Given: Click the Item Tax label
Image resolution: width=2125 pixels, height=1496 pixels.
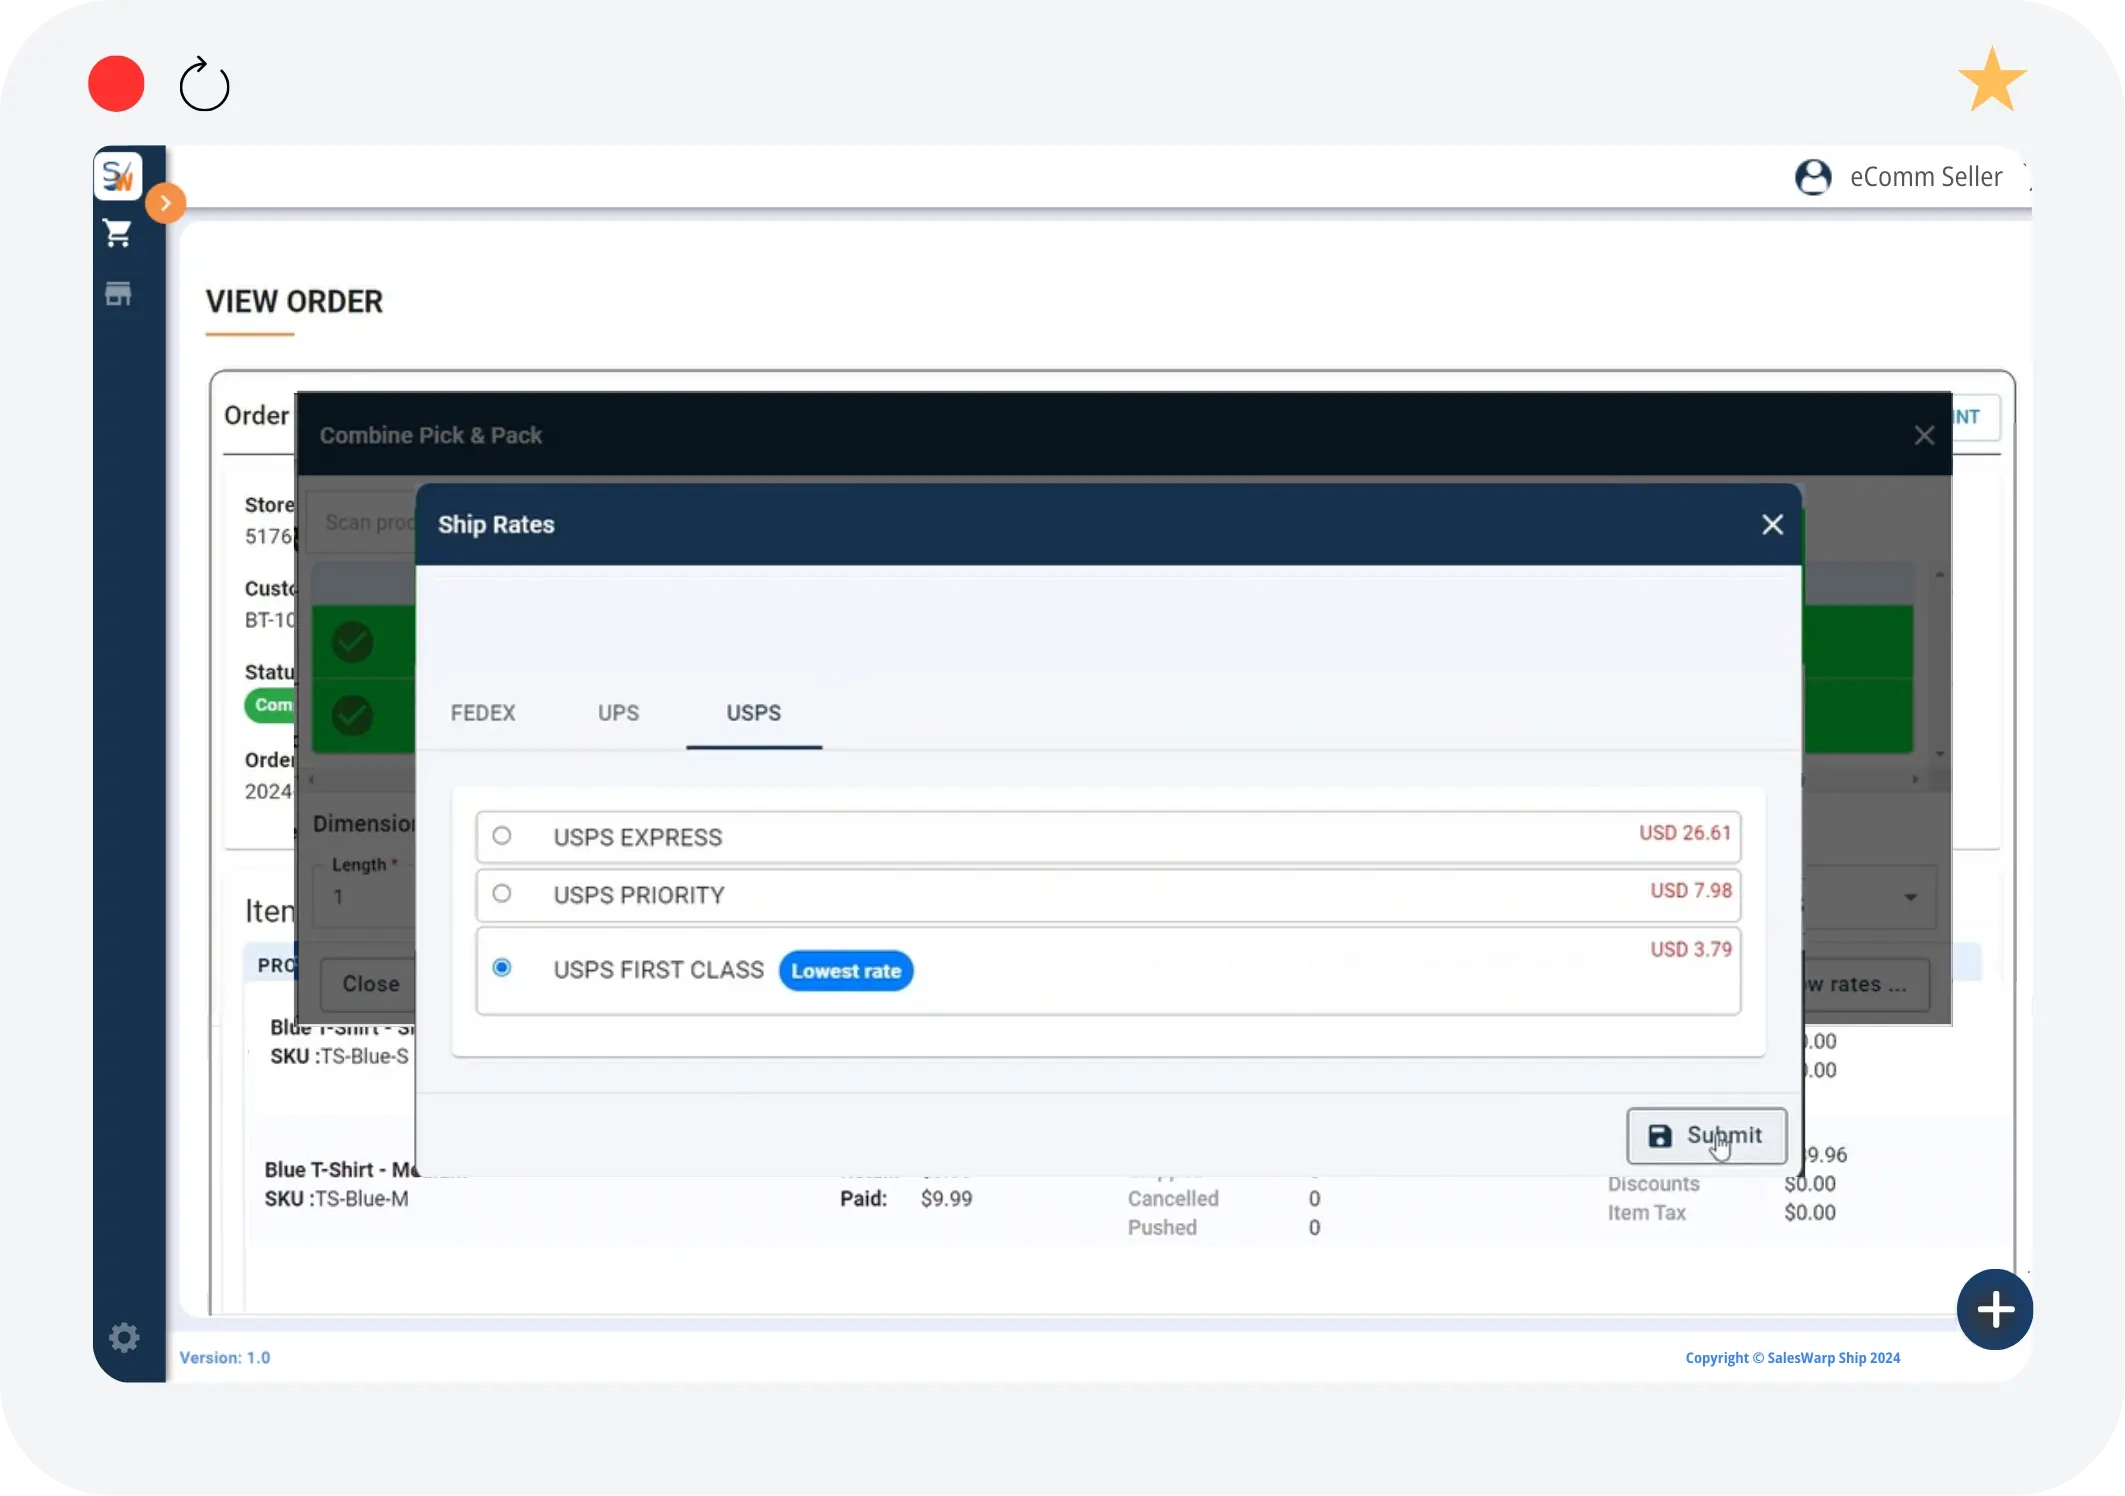Looking at the screenshot, I should [1646, 1213].
